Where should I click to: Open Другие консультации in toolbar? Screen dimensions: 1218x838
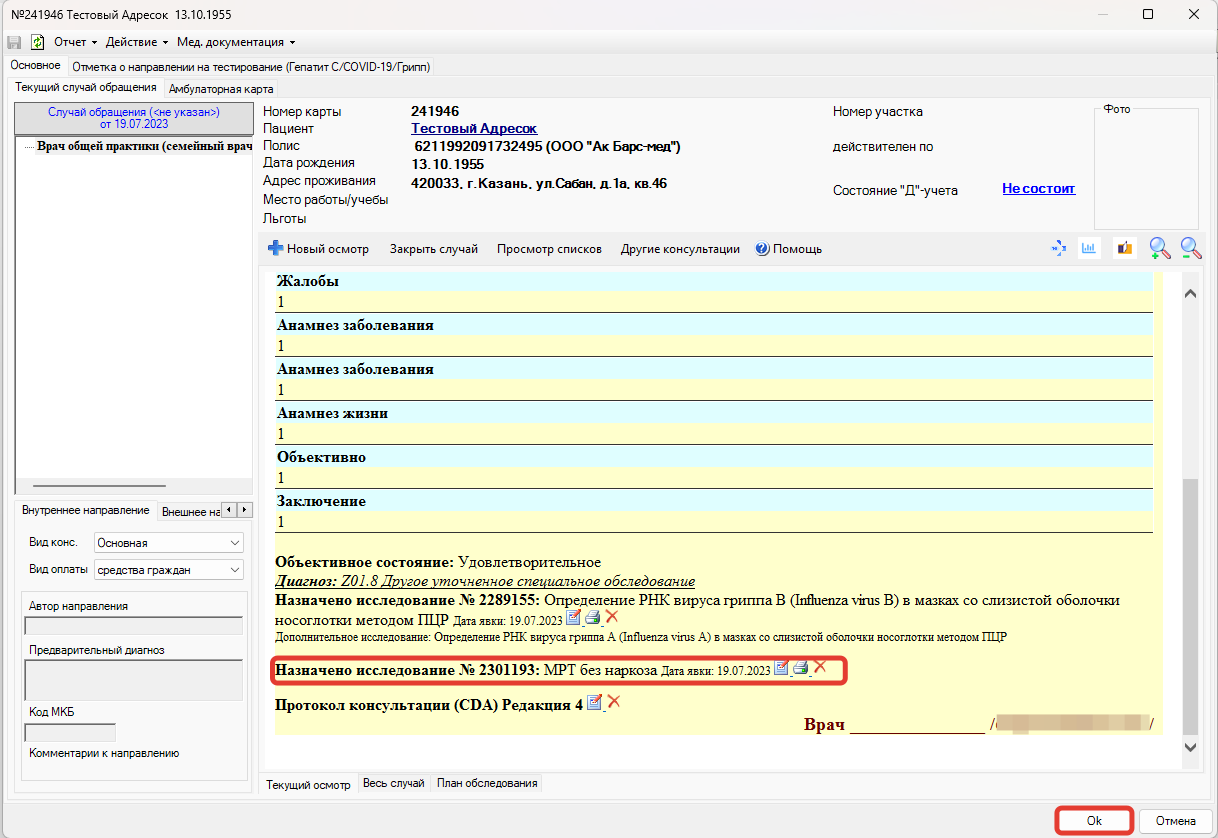680,249
